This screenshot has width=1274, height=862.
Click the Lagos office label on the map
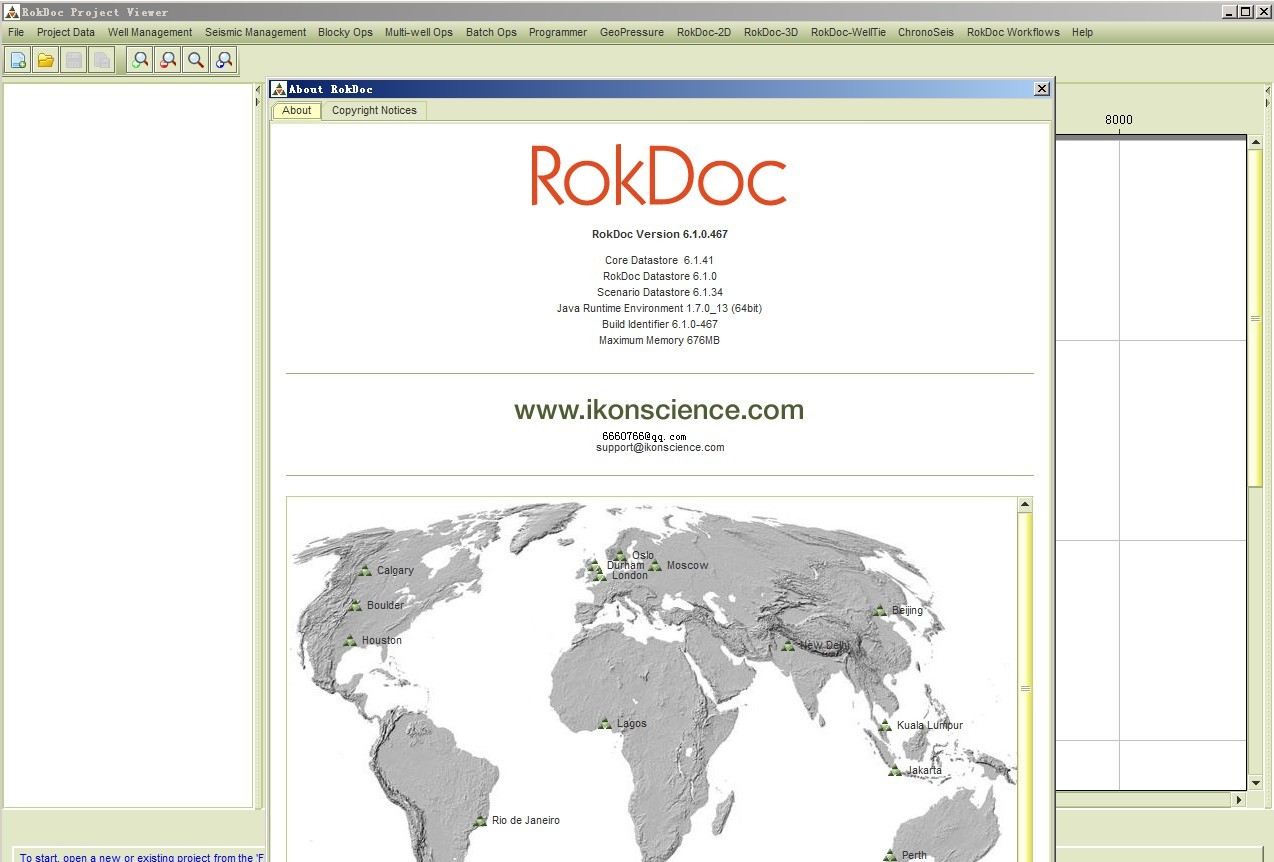pos(632,724)
